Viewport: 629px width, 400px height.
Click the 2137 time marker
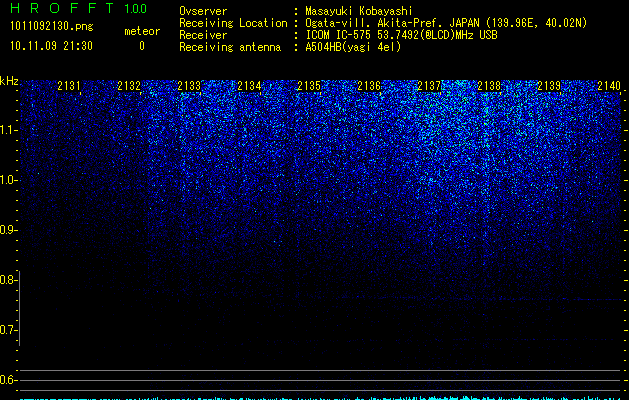pyautogui.click(x=429, y=85)
